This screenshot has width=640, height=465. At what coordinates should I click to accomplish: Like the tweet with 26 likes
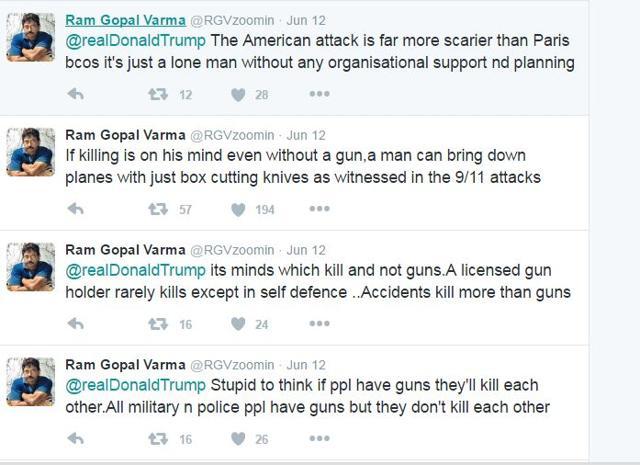pos(238,439)
